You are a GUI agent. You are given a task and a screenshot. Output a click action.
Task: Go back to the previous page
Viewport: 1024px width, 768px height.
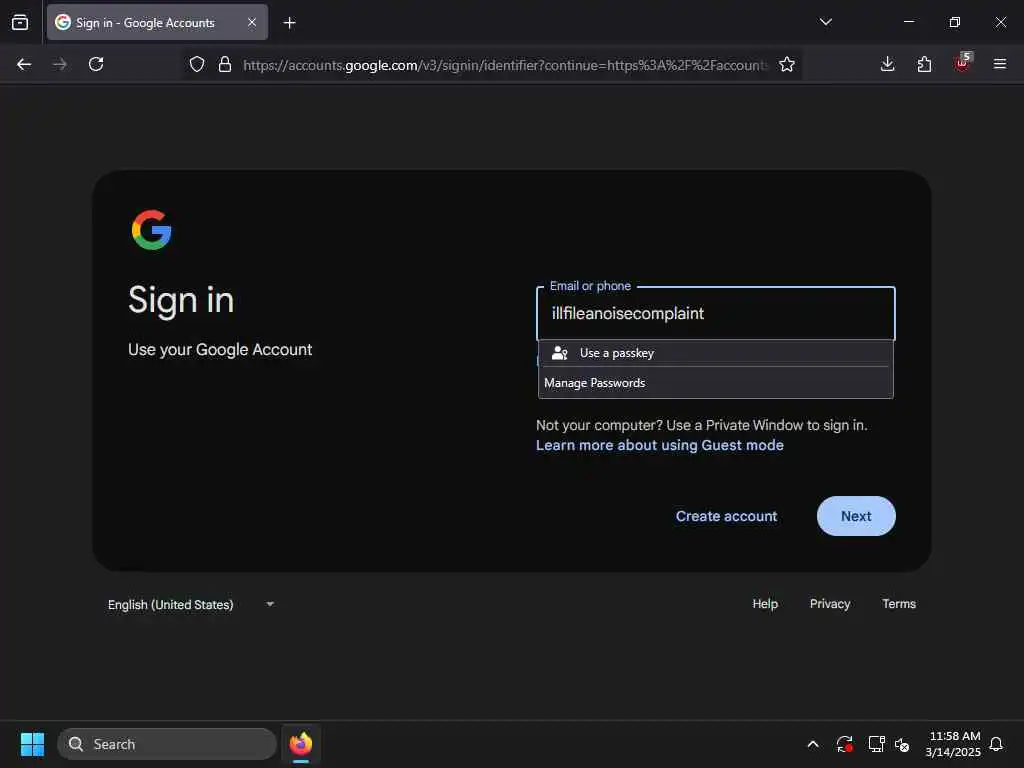24,64
